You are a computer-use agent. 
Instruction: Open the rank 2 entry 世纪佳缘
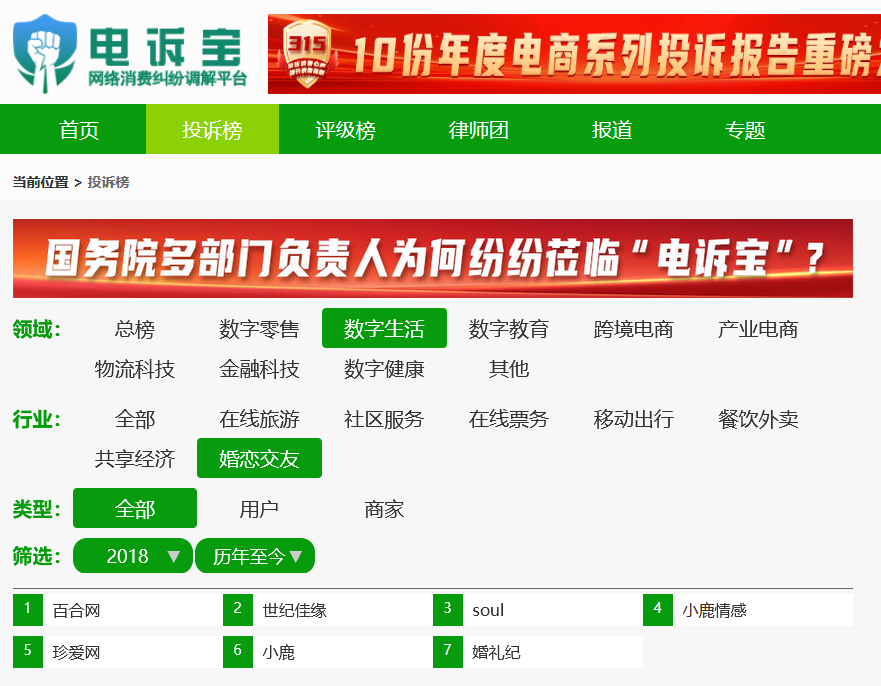328,610
